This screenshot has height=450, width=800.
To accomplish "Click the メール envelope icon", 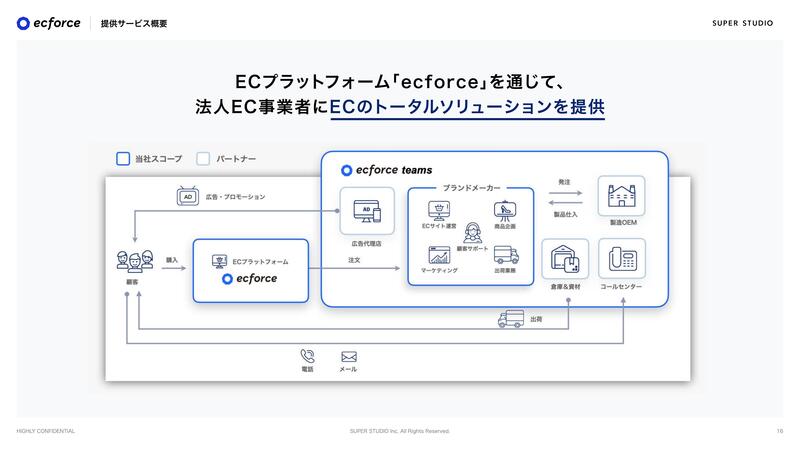I will (349, 357).
